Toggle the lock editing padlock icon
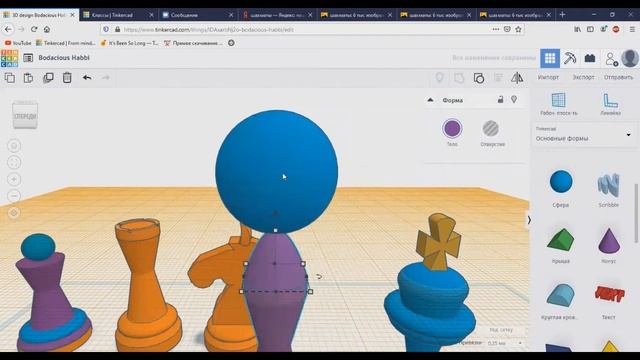 pyautogui.click(x=500, y=100)
